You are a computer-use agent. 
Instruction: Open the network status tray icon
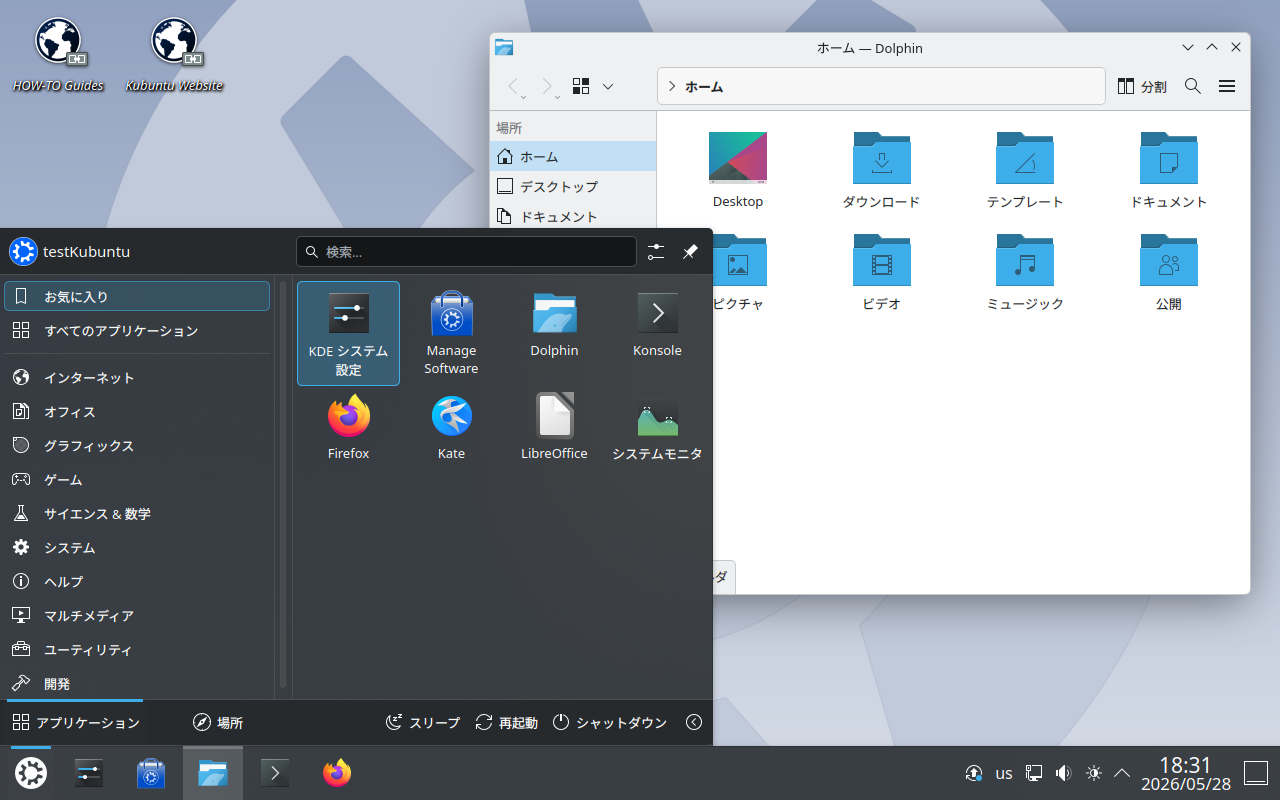[x=1034, y=773]
